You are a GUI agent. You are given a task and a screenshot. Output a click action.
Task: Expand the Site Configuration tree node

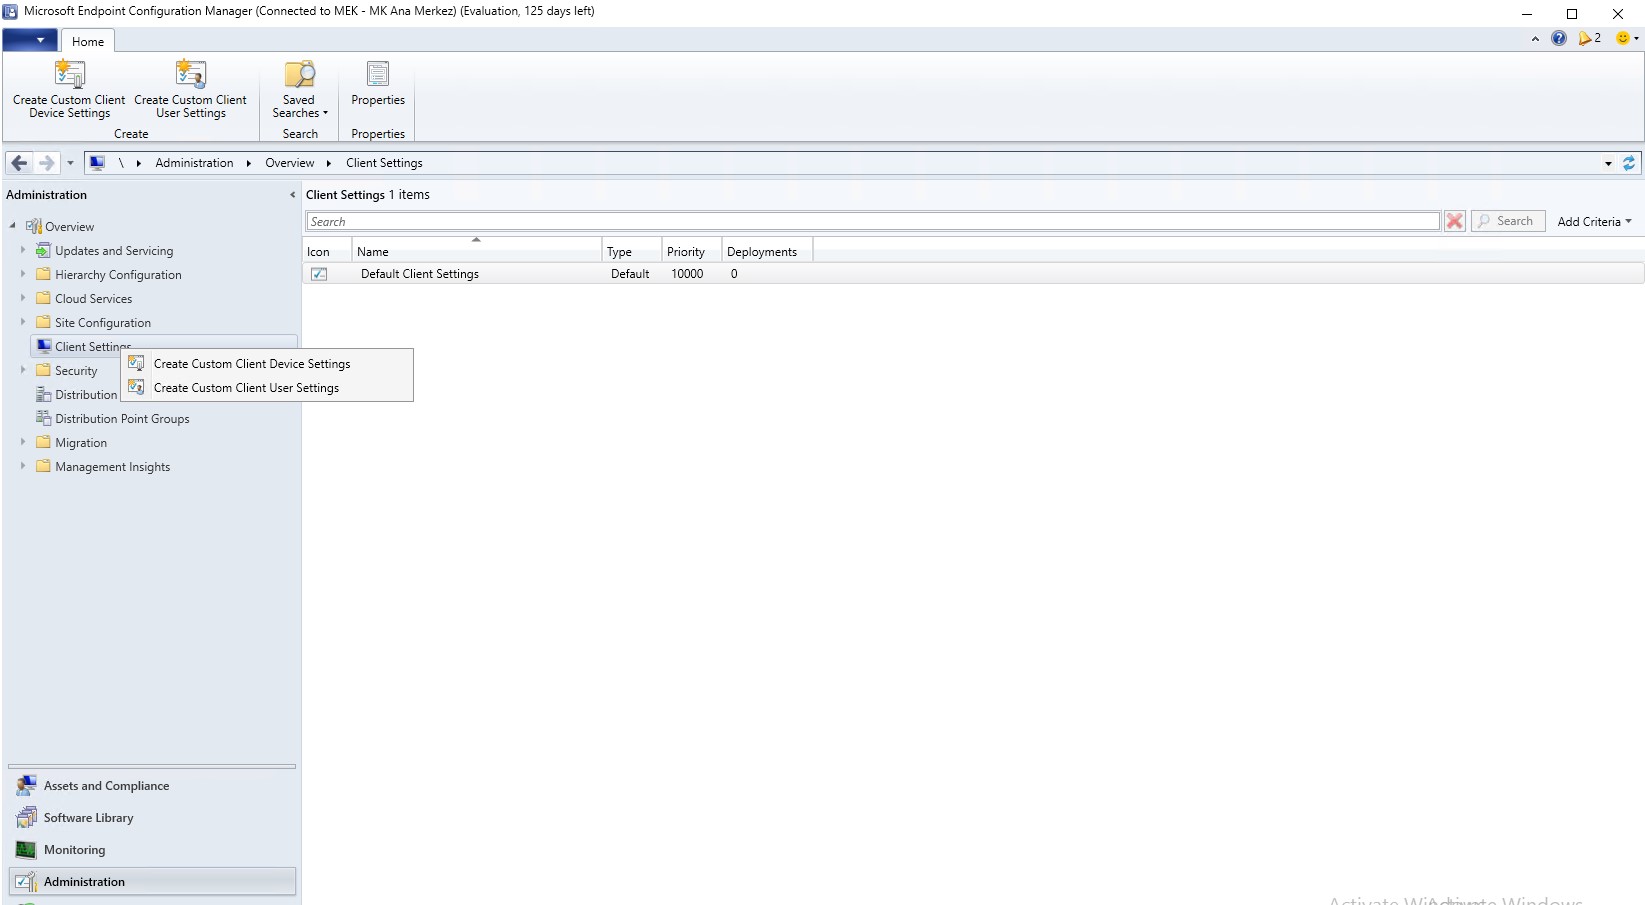pos(23,322)
